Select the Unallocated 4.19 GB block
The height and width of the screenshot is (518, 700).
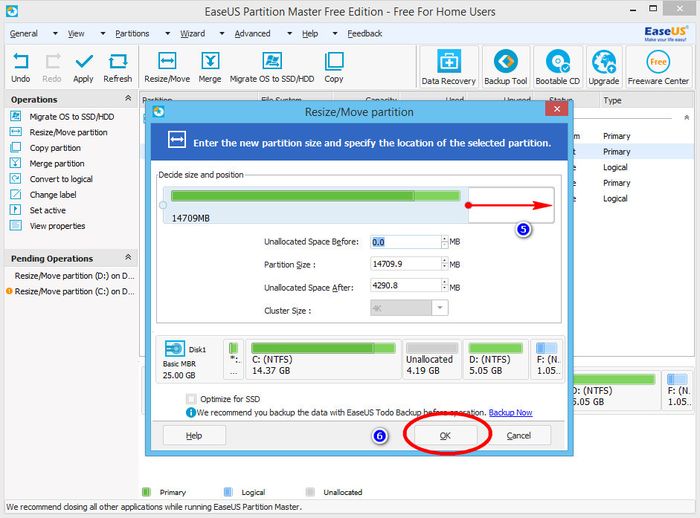432,359
